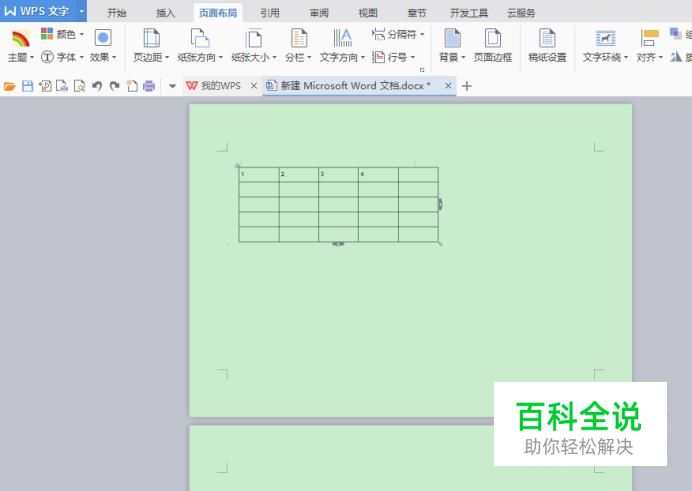Add a new document tab with plus button
692x491 pixels.
click(x=466, y=86)
